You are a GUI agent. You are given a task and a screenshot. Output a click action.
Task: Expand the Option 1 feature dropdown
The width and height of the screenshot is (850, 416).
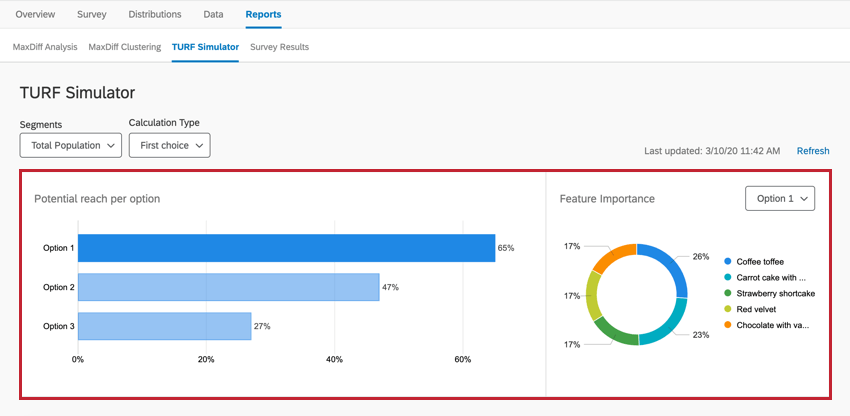[x=780, y=199]
